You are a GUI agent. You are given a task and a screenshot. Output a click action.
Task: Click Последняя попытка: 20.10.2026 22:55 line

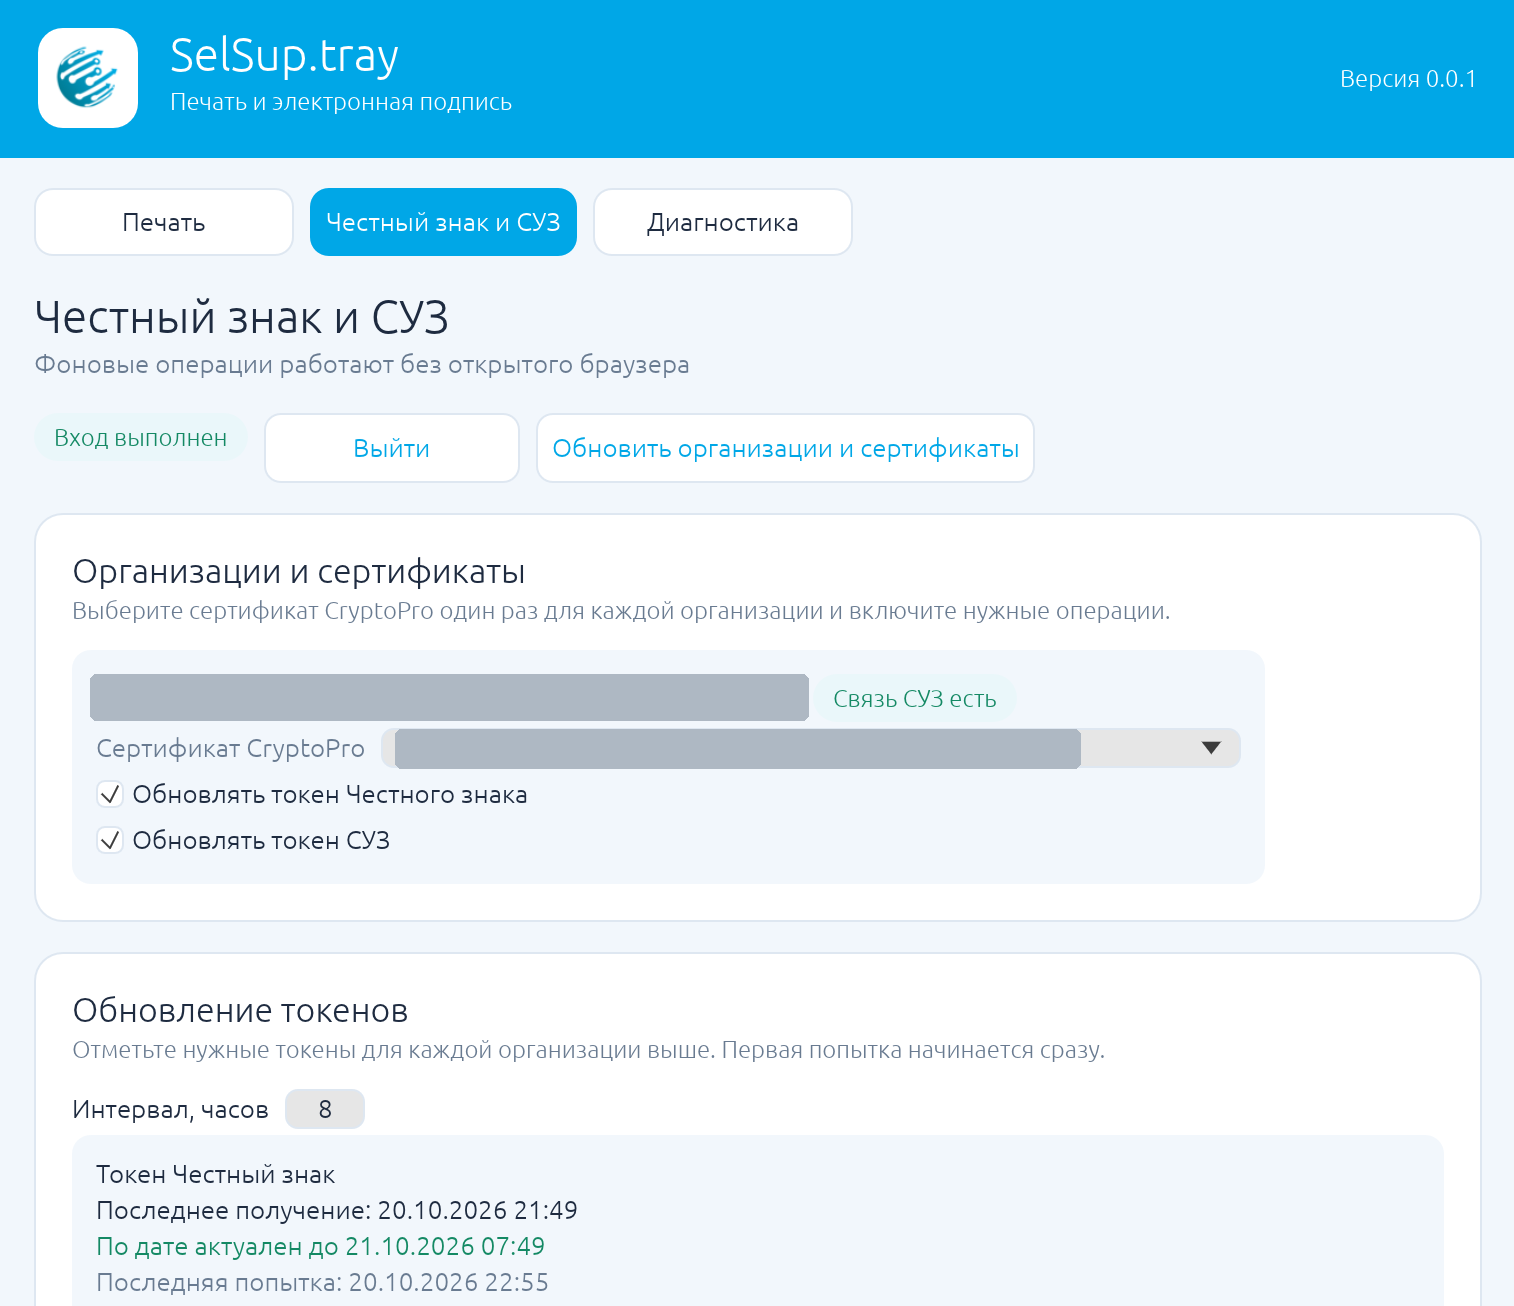pos(322,1283)
